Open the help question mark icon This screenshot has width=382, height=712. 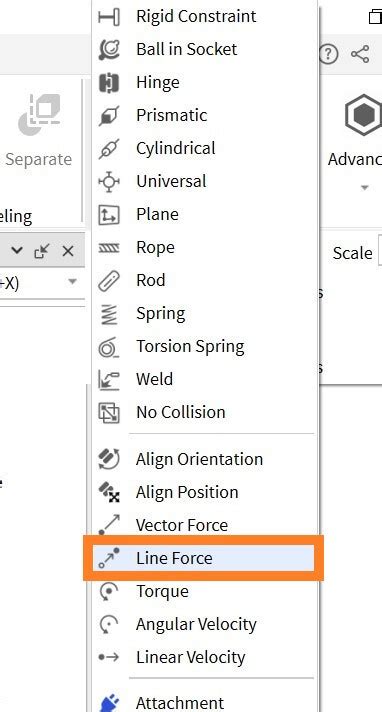(x=328, y=54)
